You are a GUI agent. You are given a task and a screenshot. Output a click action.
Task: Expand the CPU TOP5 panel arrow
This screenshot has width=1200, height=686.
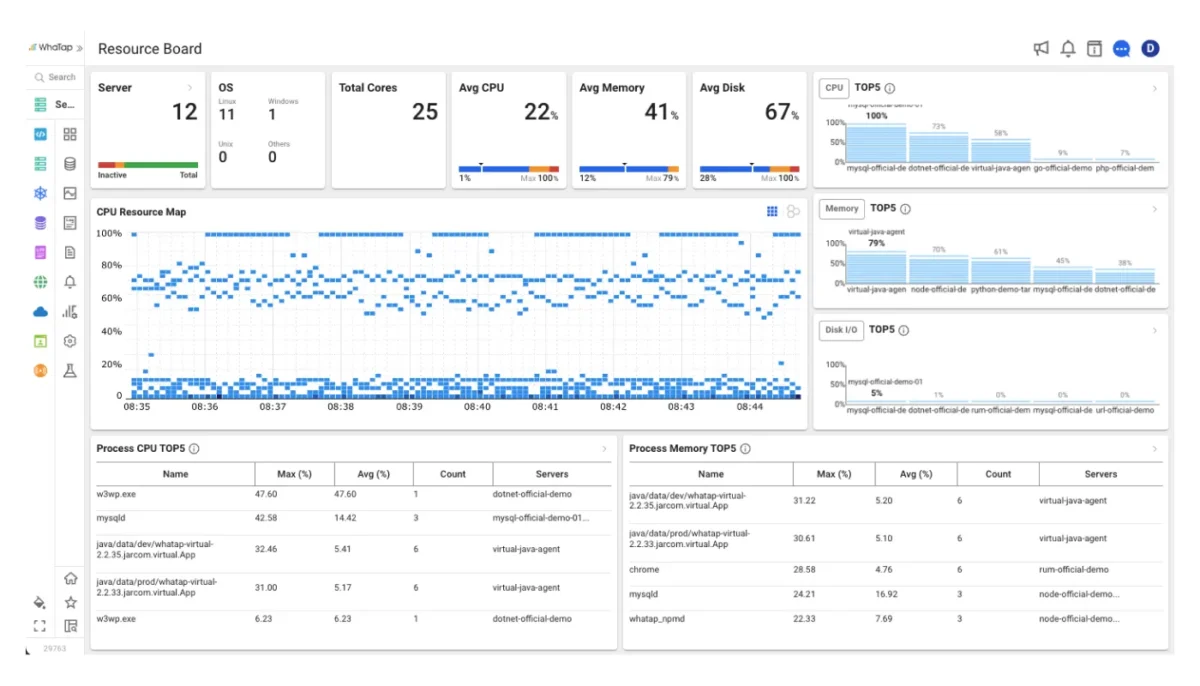[1154, 89]
